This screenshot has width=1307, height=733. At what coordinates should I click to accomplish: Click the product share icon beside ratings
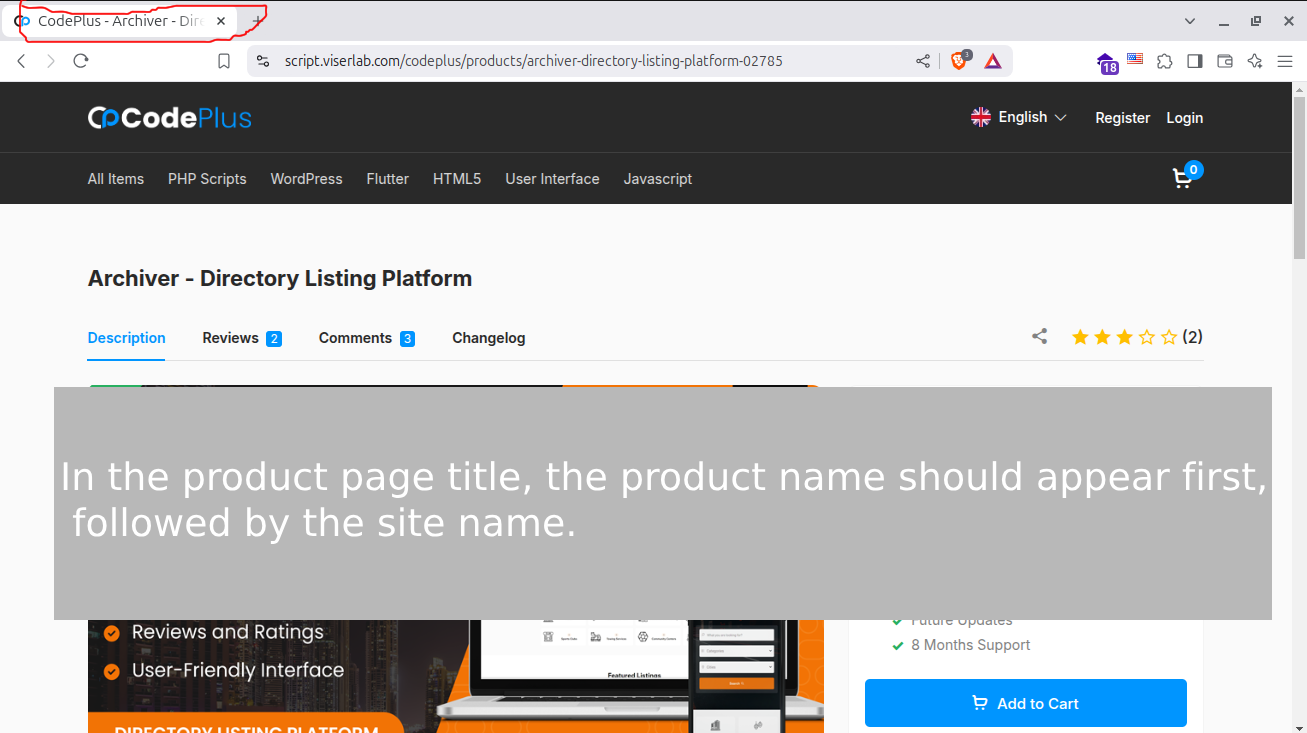[x=1040, y=337]
